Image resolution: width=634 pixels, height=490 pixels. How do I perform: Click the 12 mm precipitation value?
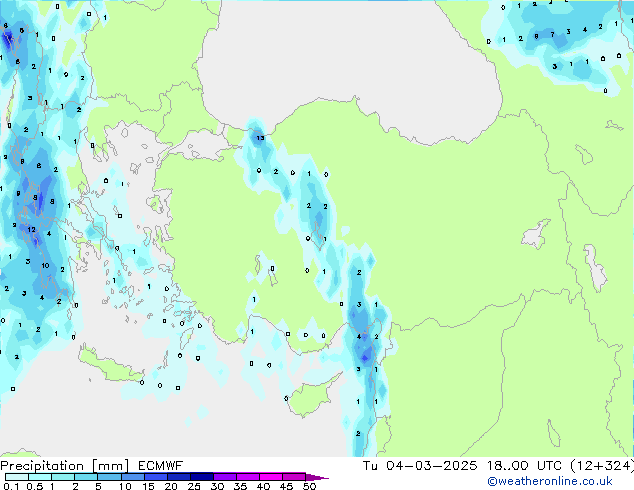click(32, 230)
